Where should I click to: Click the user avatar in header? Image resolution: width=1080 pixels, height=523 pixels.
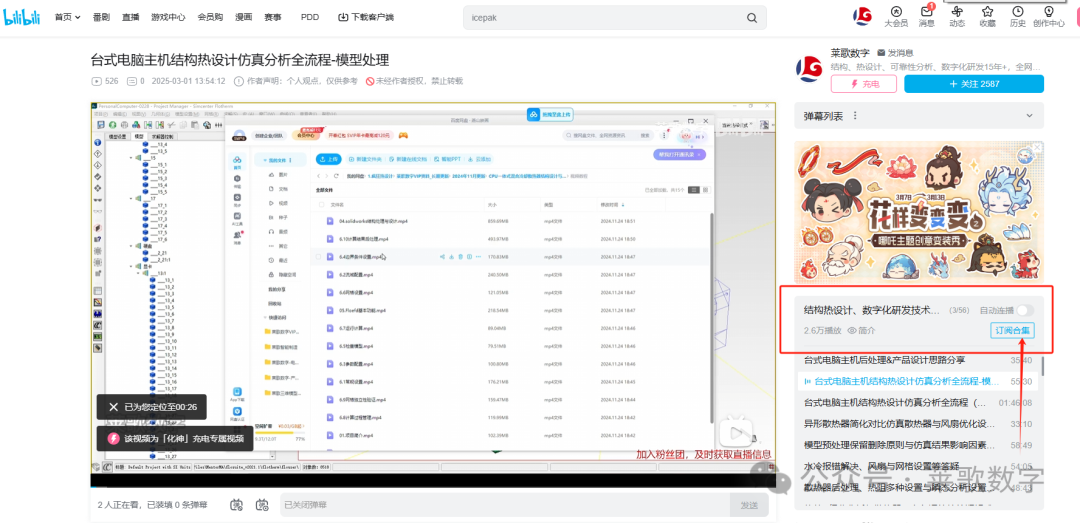tap(862, 15)
